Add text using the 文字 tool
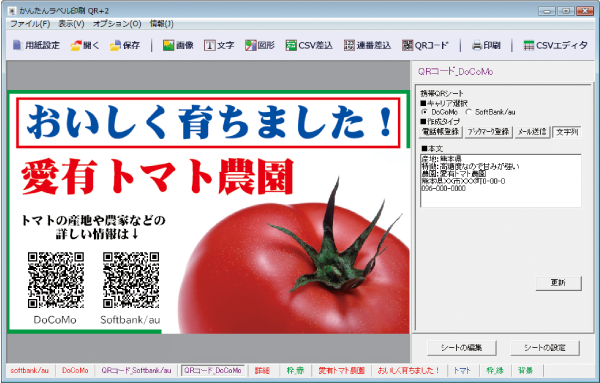This screenshot has width=600, height=383. (219, 46)
